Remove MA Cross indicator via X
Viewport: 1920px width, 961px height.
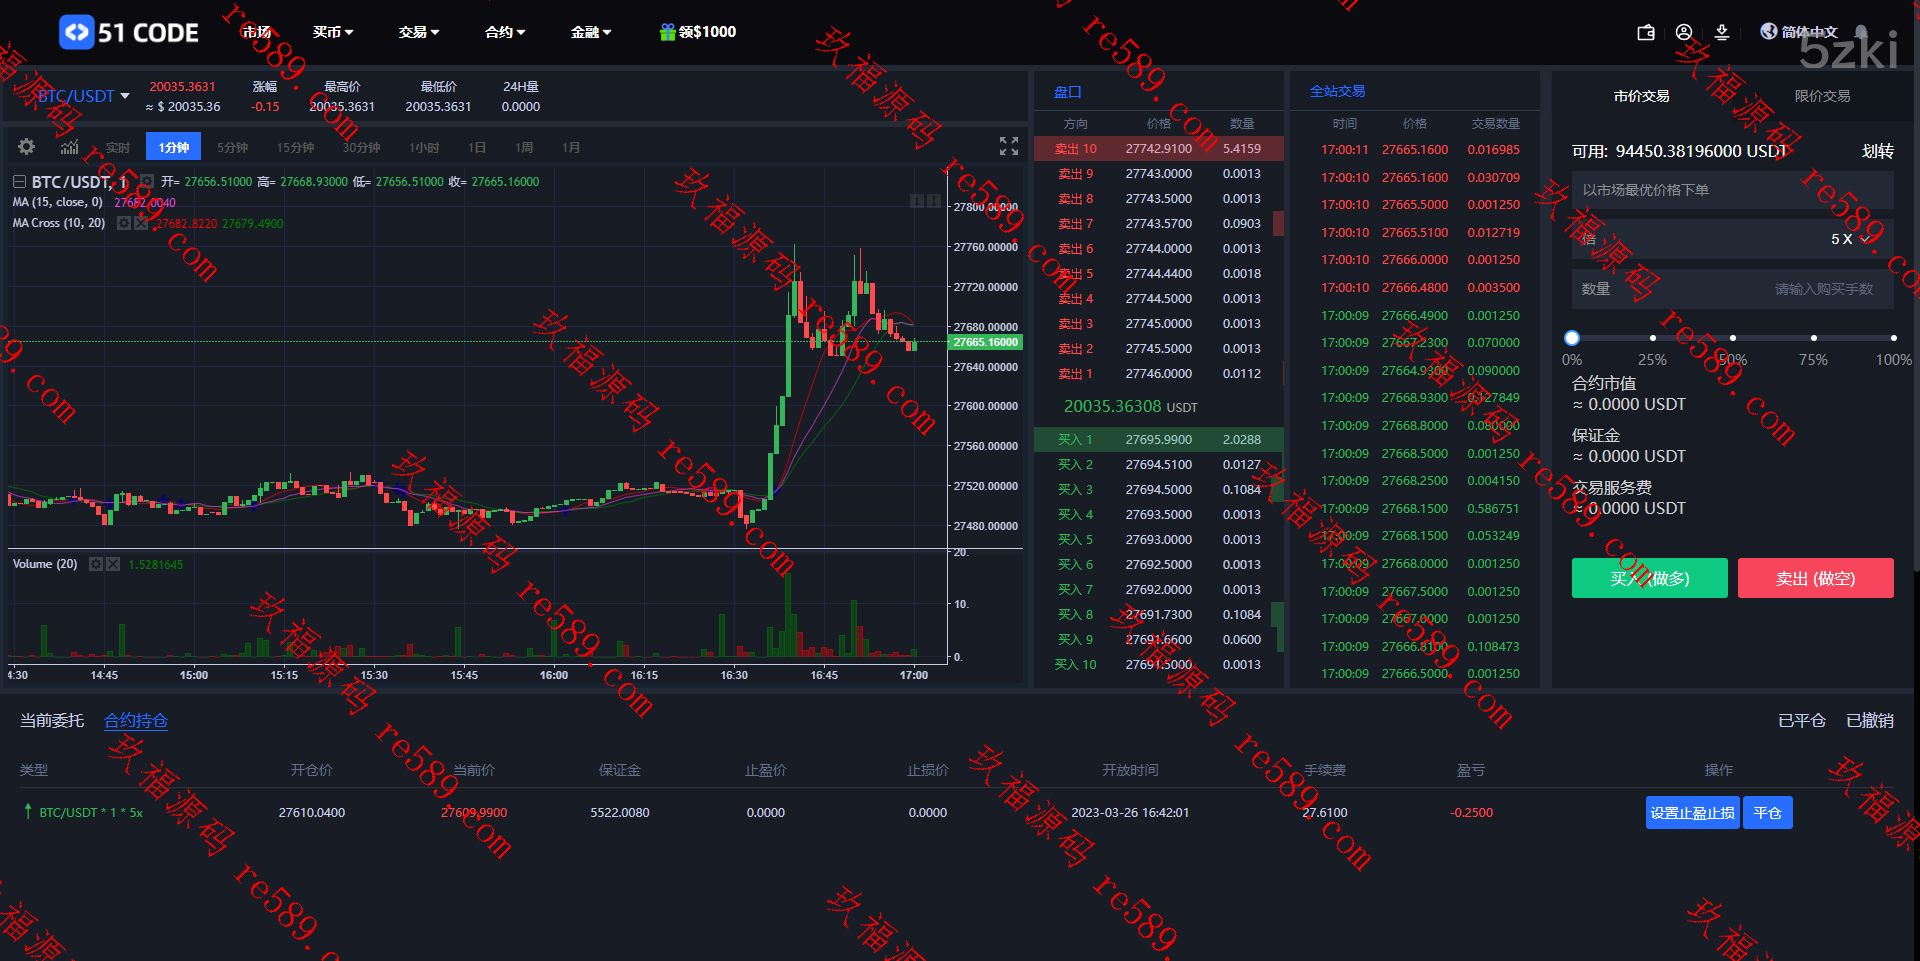click(x=141, y=223)
